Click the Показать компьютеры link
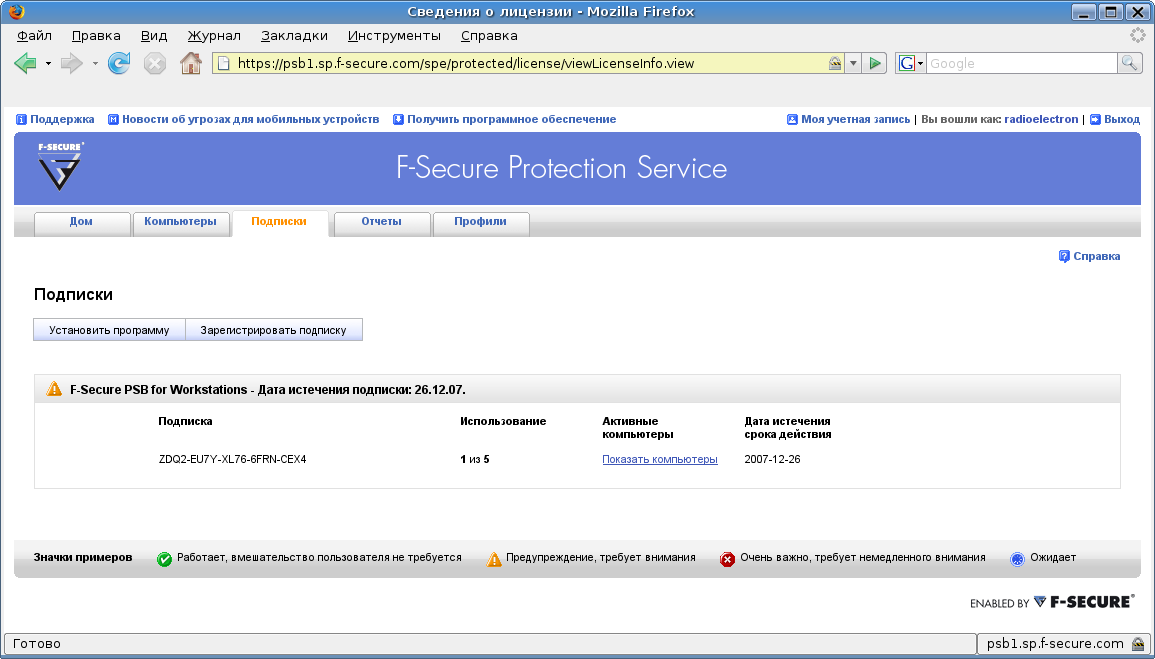1155x659 pixels. coord(660,459)
